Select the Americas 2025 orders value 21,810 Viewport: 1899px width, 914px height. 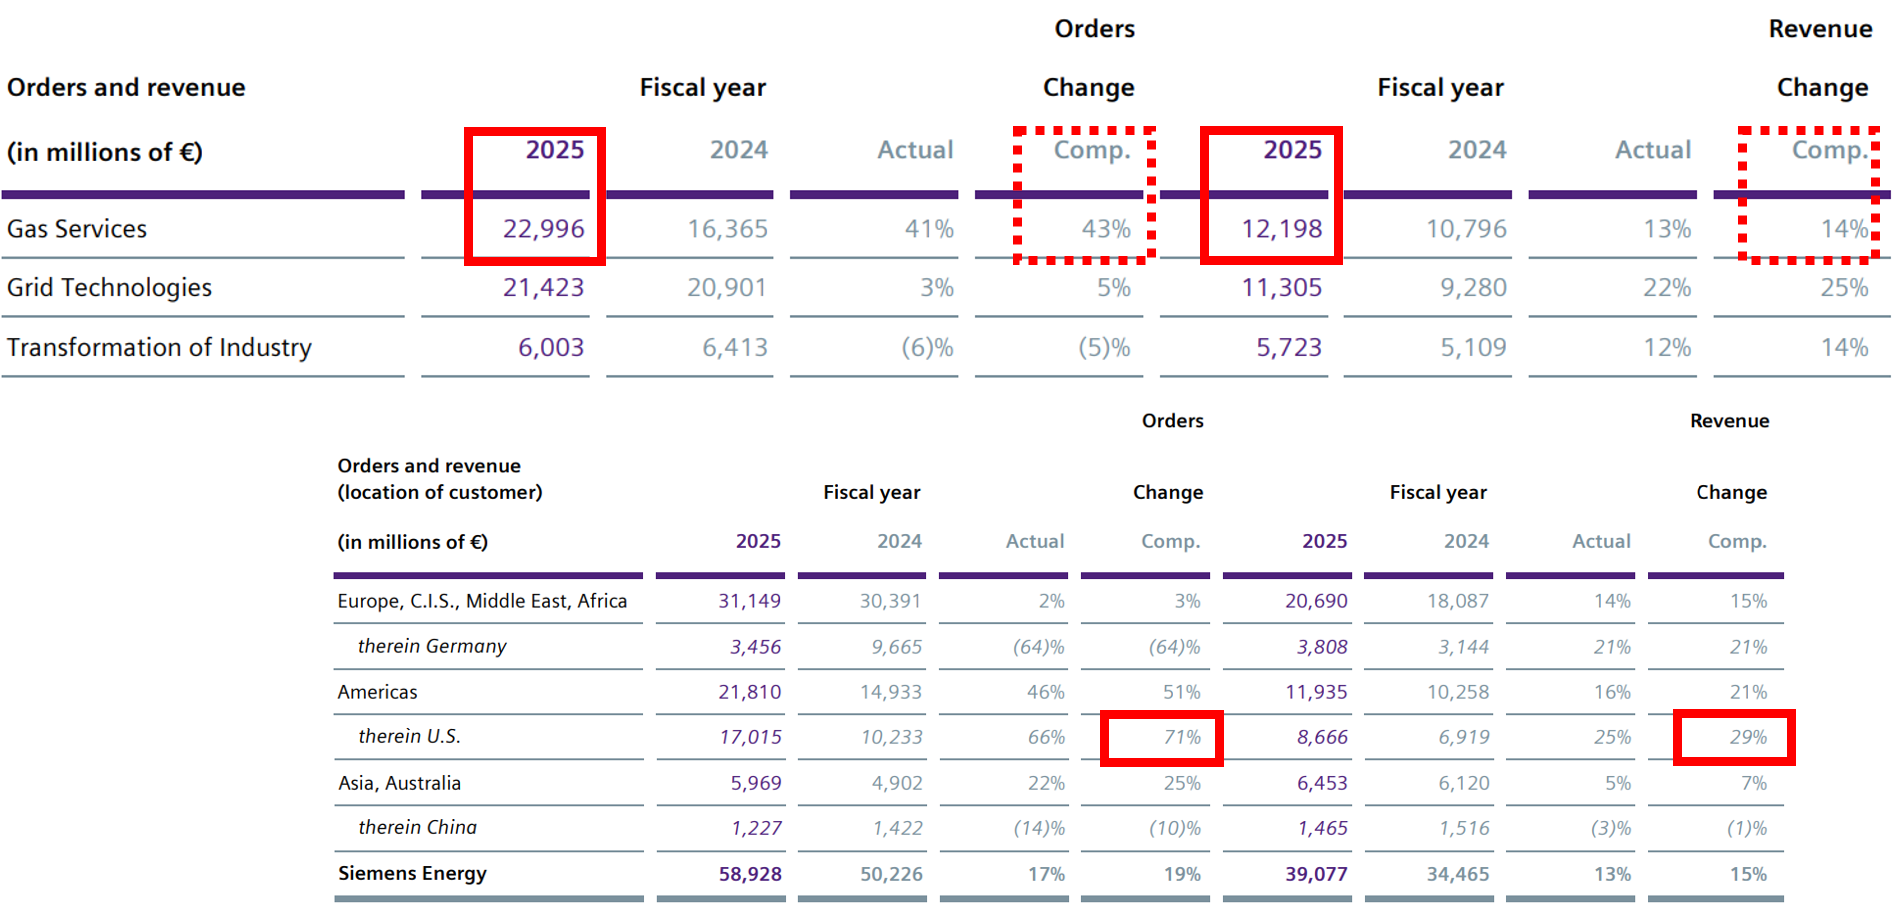coord(749,692)
